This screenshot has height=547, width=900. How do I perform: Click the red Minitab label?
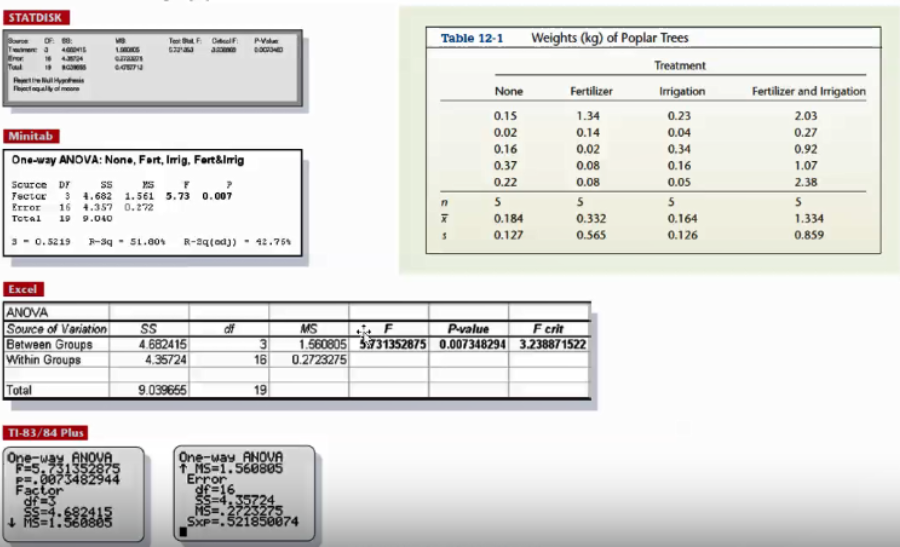click(31, 136)
